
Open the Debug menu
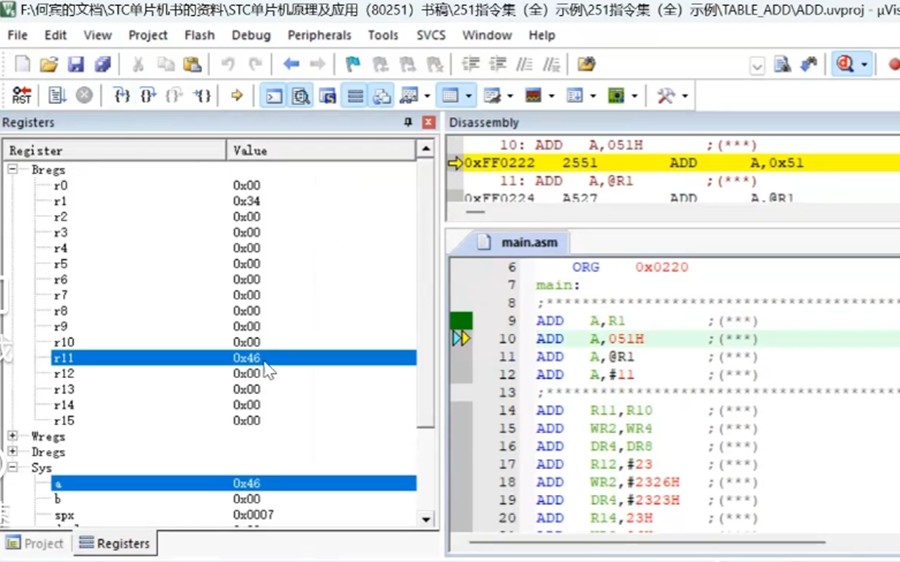[x=251, y=35]
